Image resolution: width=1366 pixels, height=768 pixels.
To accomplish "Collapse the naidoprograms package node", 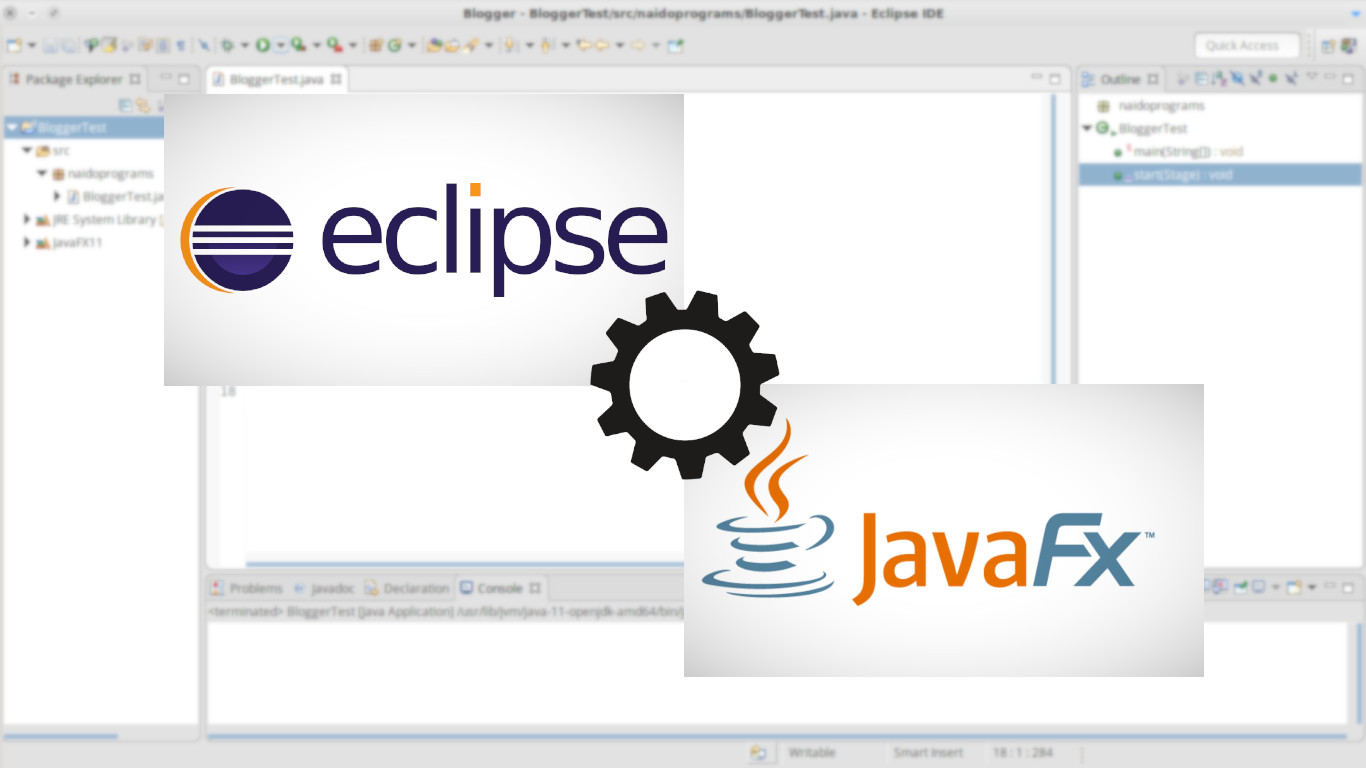I will click(43, 173).
